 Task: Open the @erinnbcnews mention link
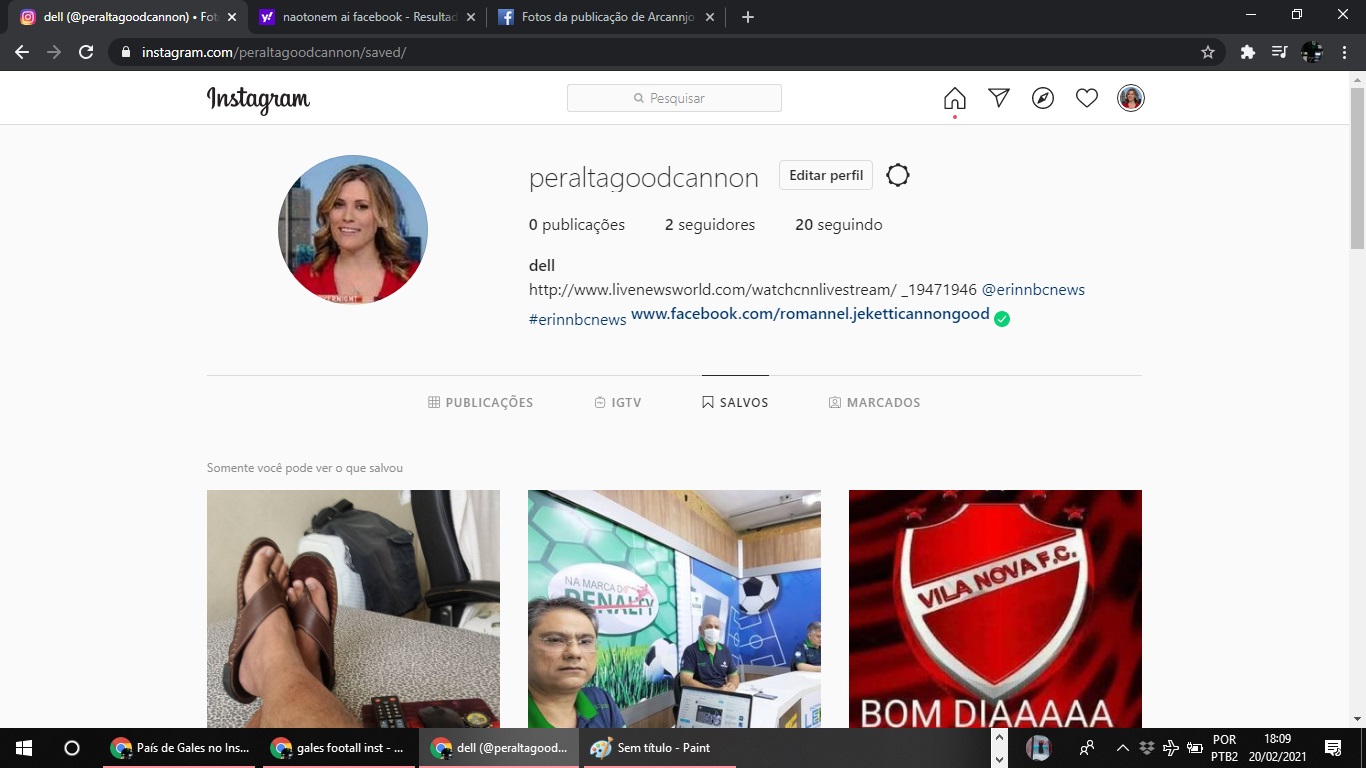pos(1033,290)
